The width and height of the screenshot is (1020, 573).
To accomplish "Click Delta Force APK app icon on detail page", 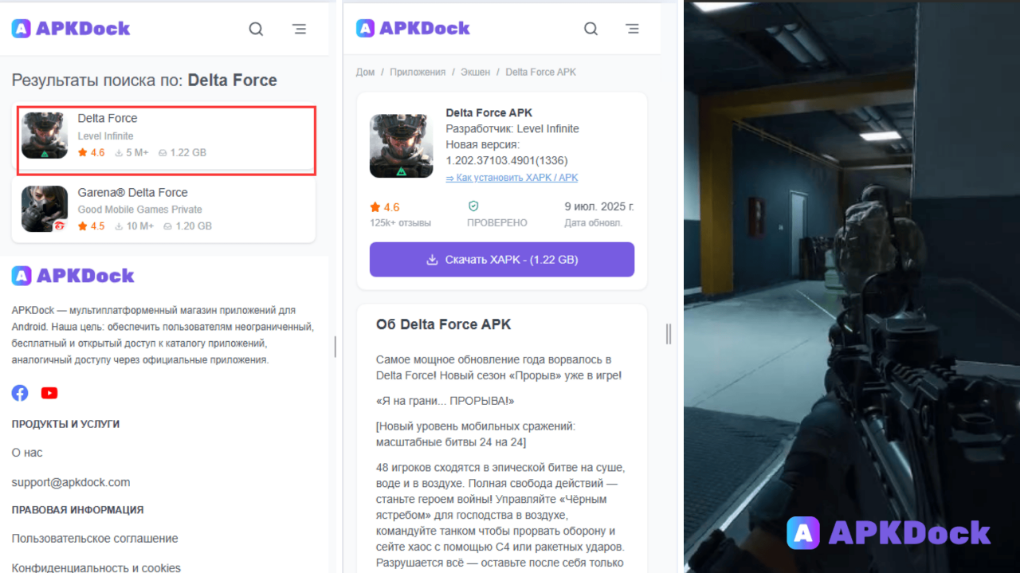I will pyautogui.click(x=401, y=146).
